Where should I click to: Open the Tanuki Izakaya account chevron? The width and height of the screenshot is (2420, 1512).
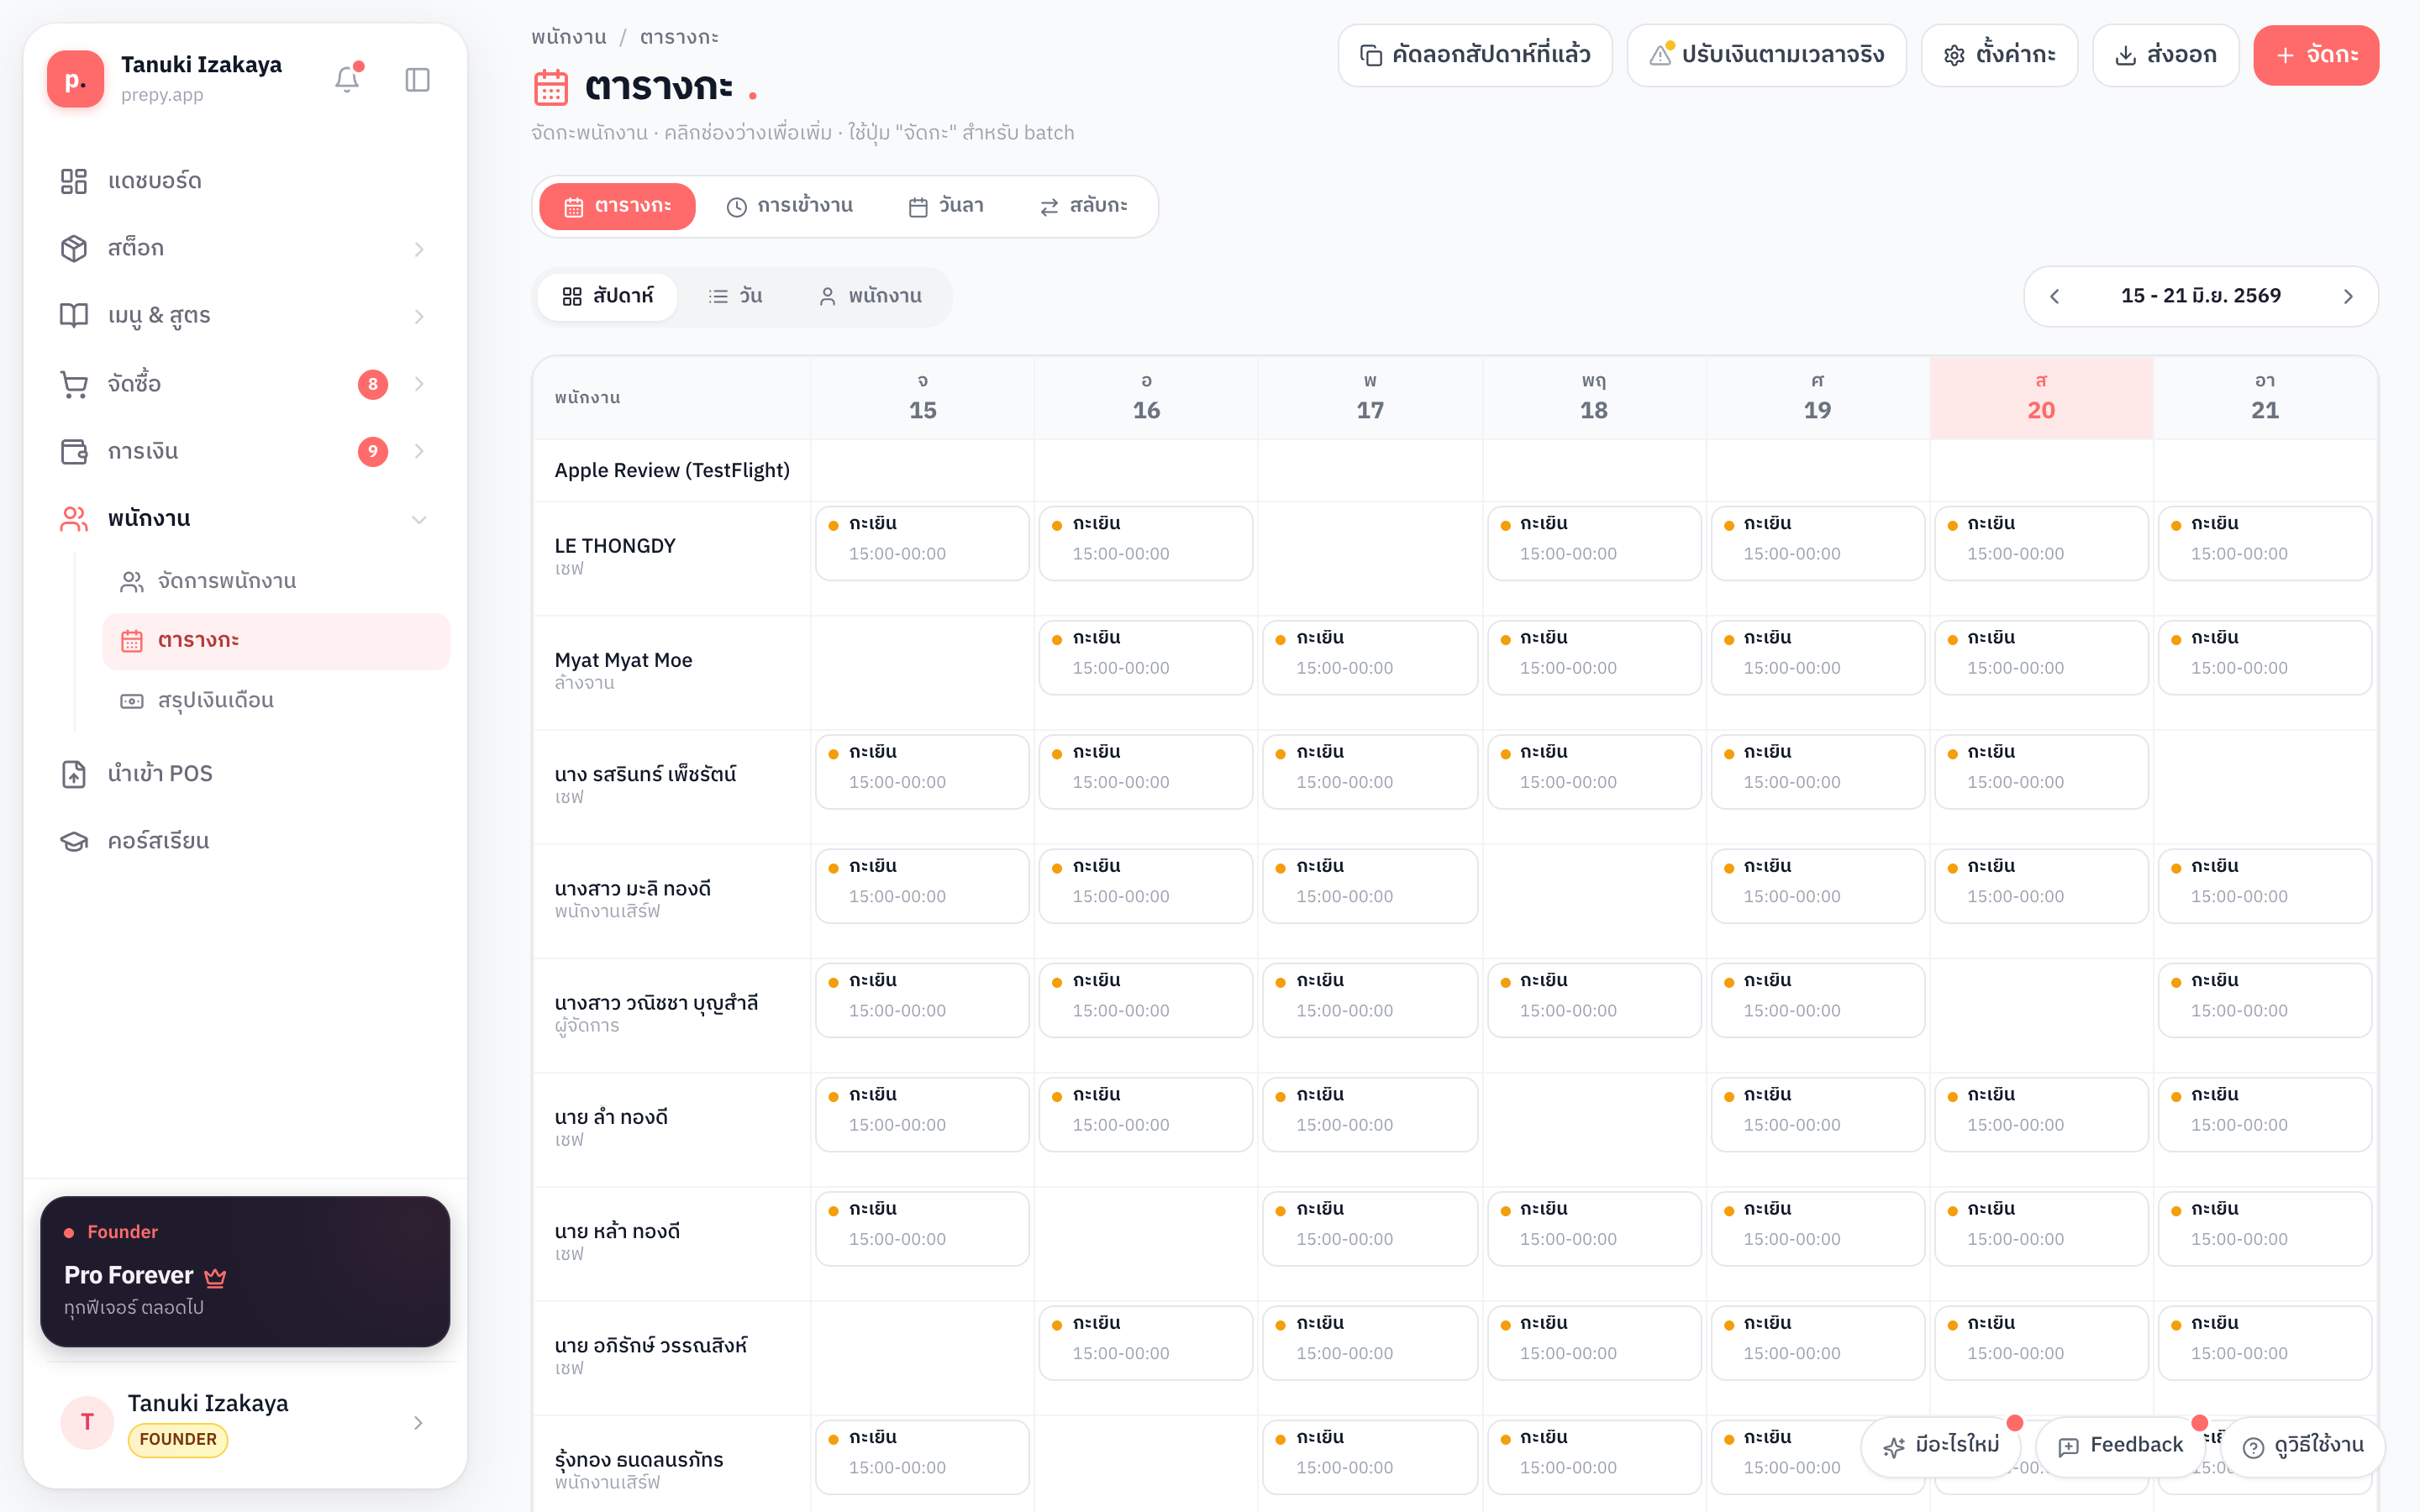pos(418,1422)
